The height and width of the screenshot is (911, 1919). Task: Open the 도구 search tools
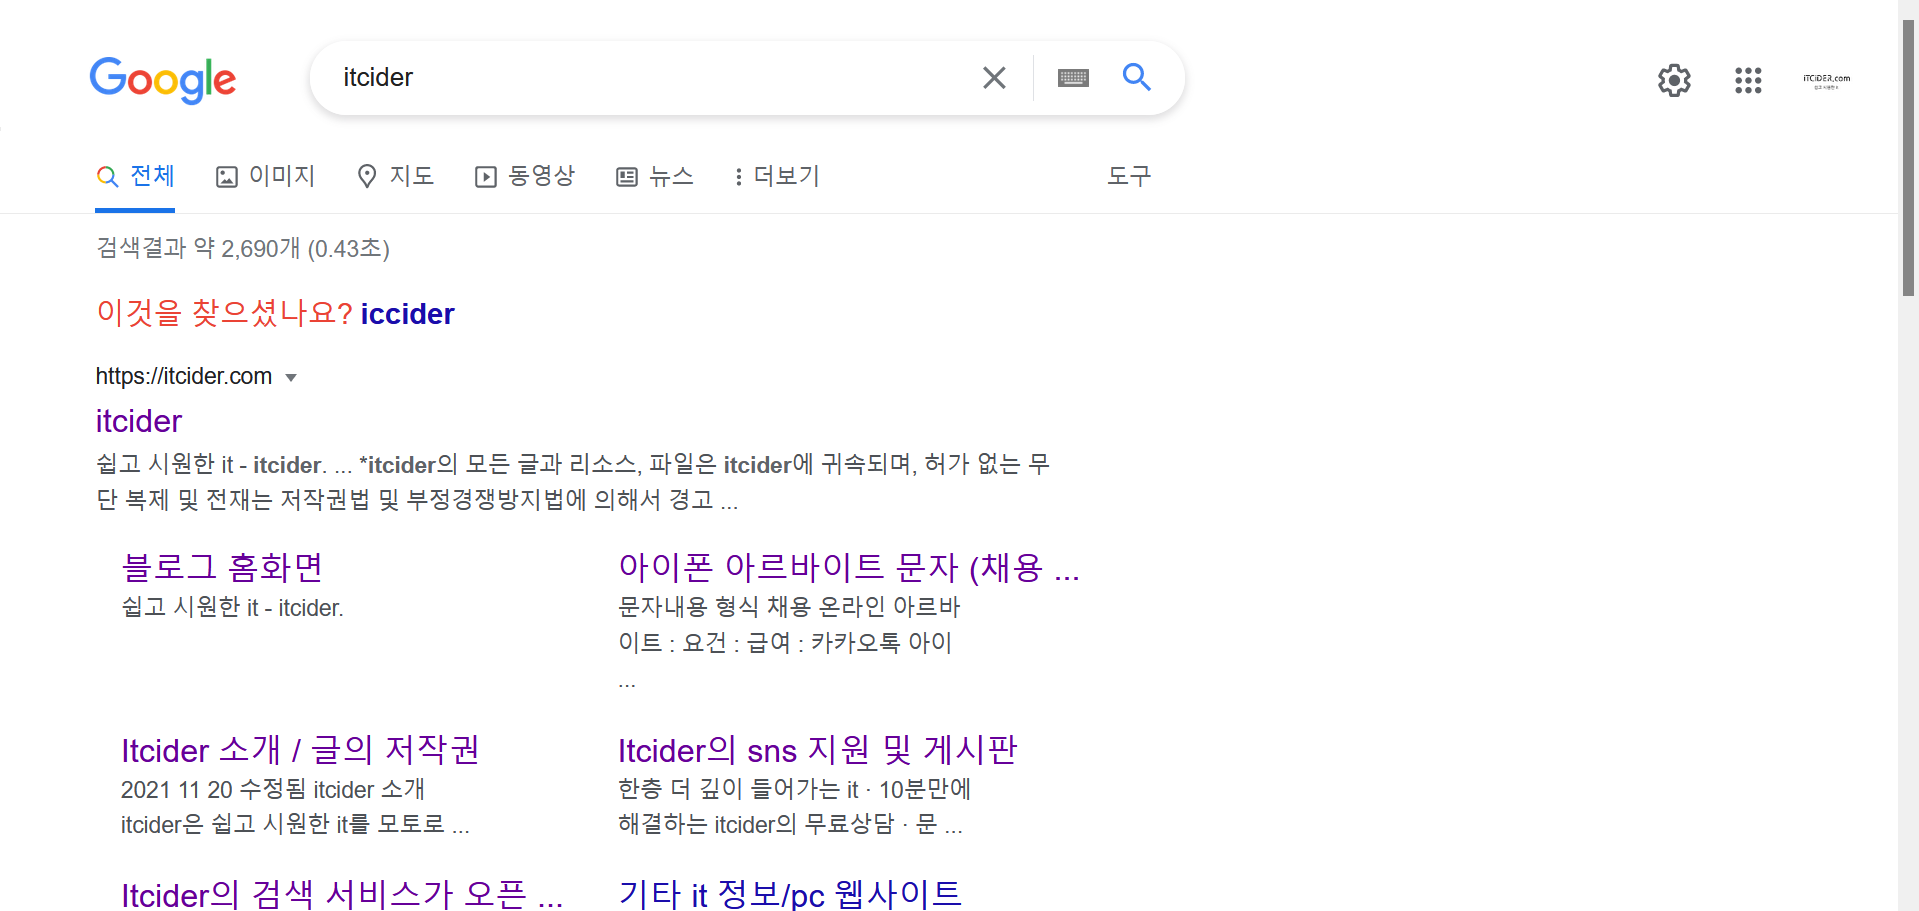click(1129, 176)
